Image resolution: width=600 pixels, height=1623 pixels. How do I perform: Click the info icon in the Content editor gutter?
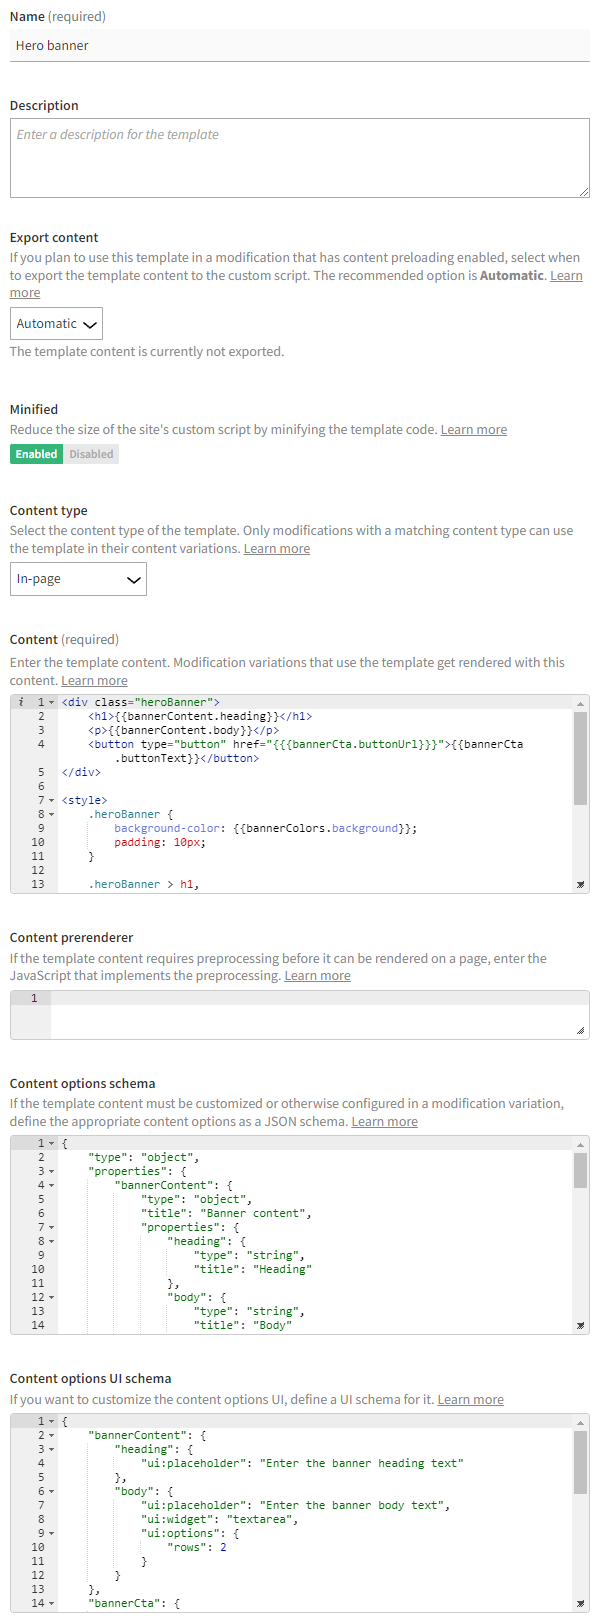[x=21, y=702]
